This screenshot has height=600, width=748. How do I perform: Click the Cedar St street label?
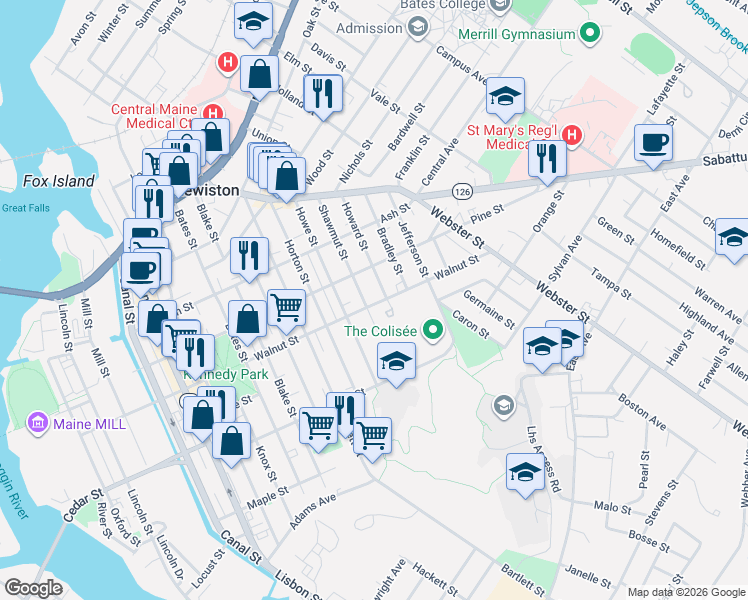click(x=83, y=505)
